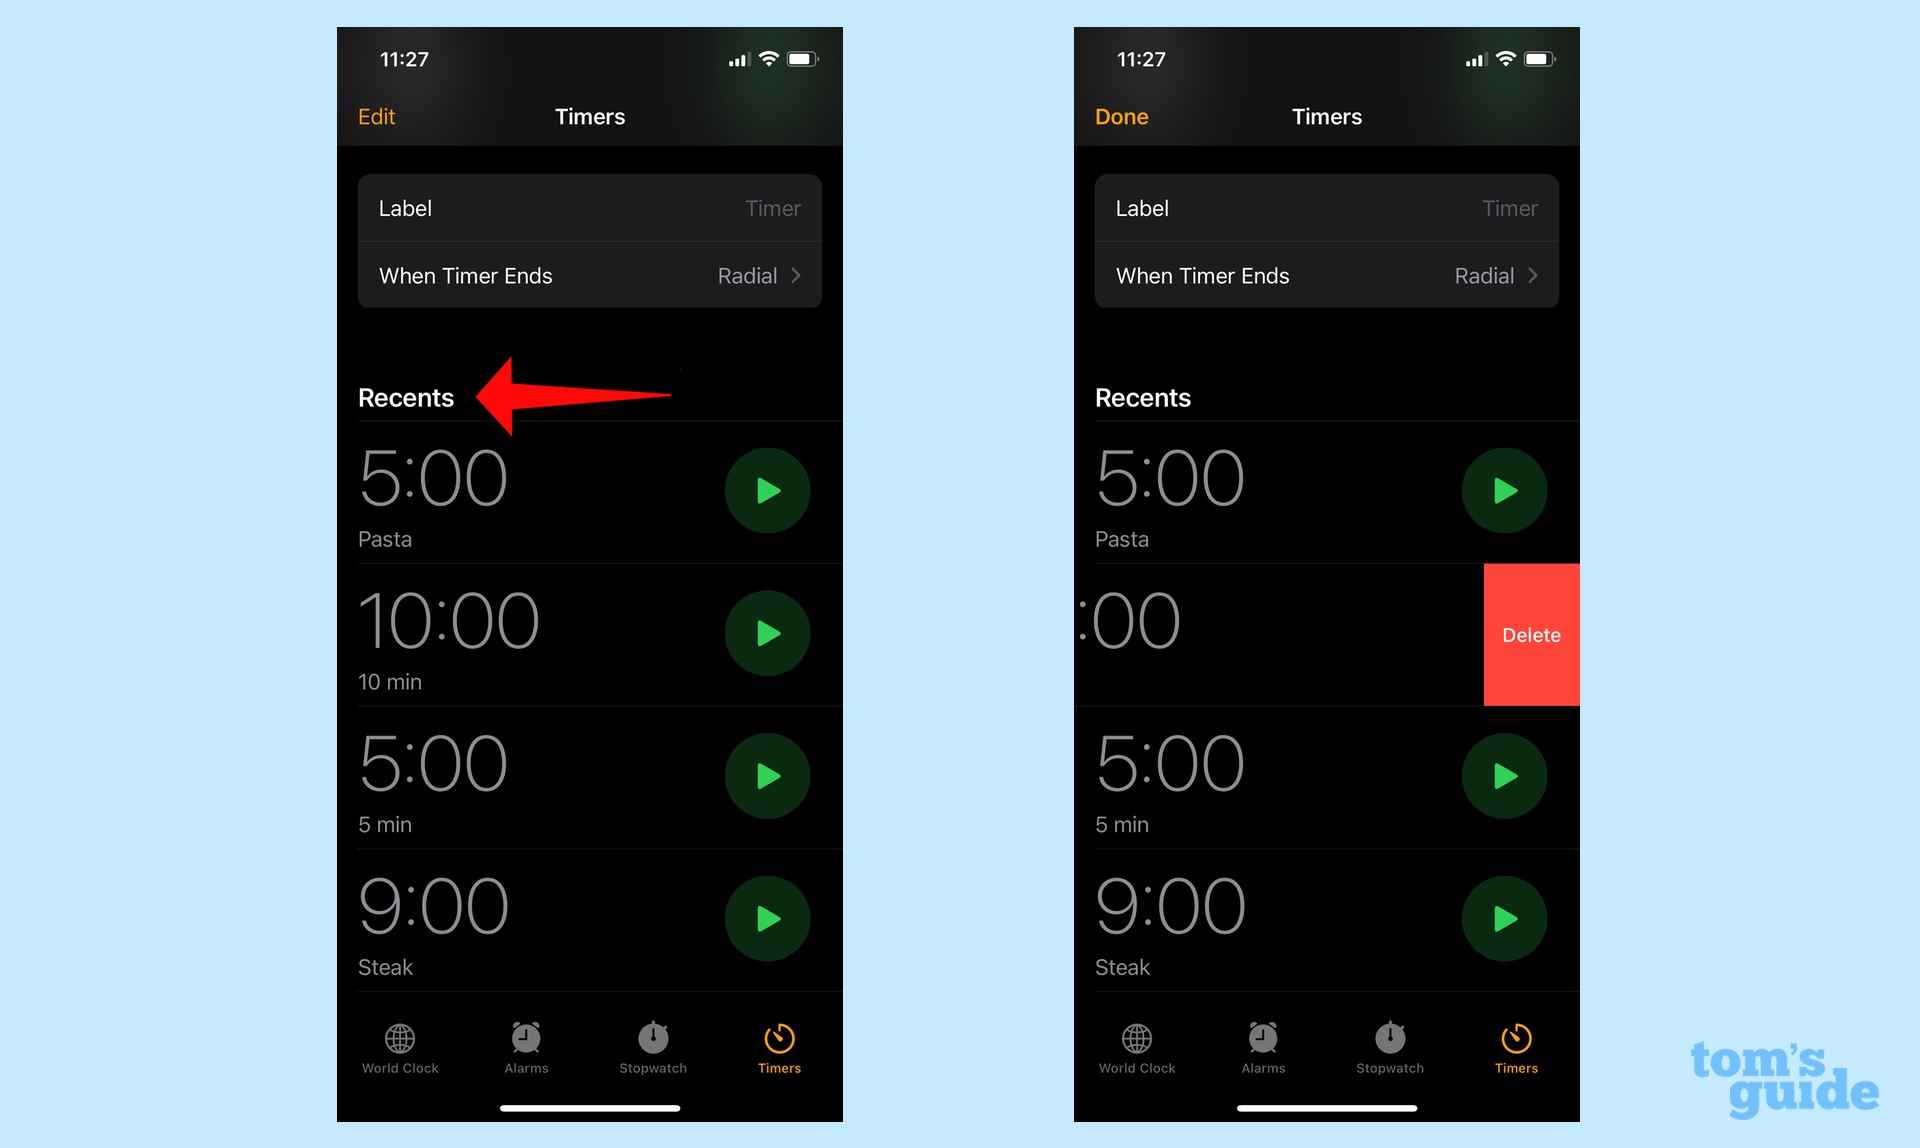Tap the play button for 5 min timer
This screenshot has height=1148, width=1920.
pyautogui.click(x=765, y=775)
